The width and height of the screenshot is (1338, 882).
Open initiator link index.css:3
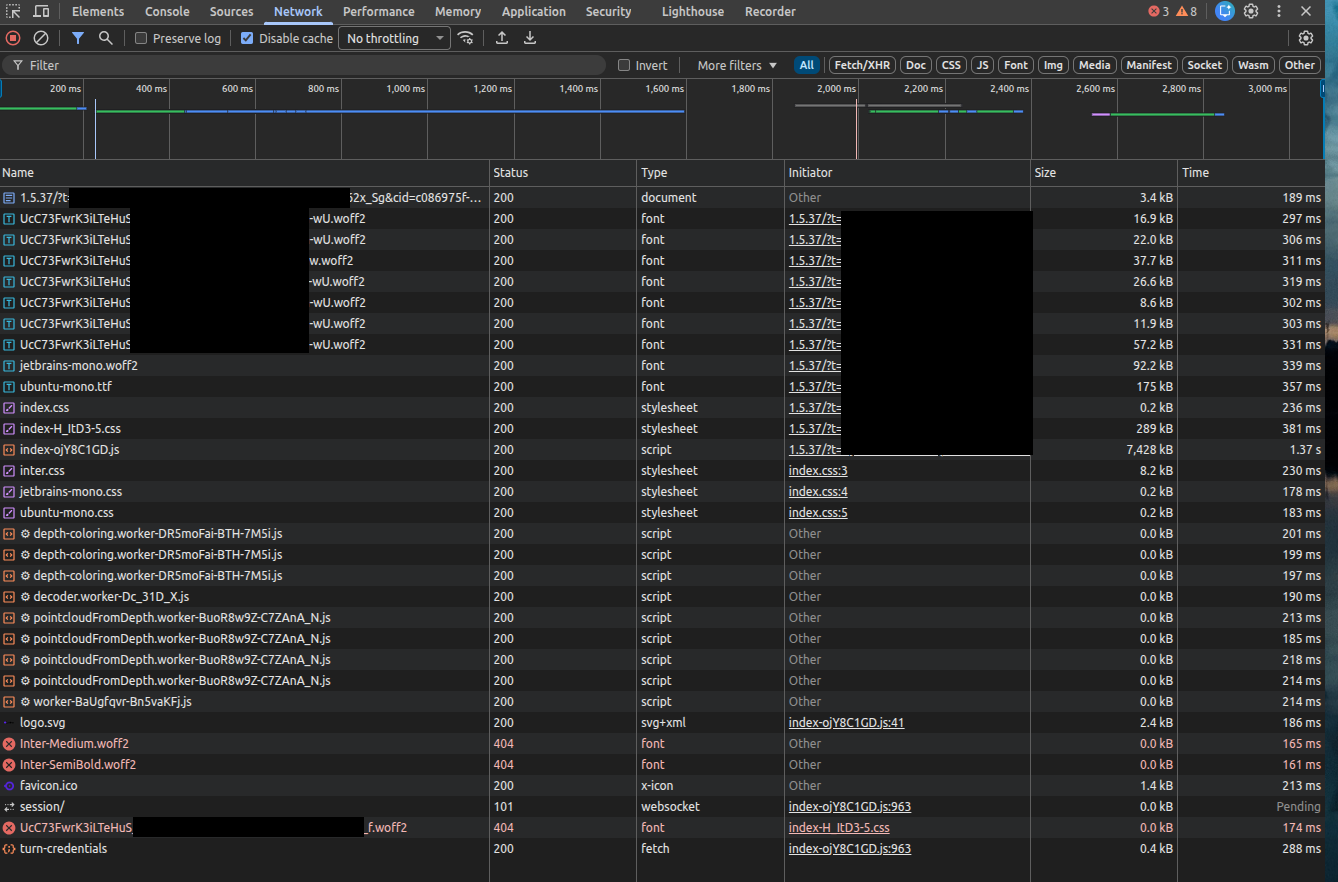pos(818,471)
